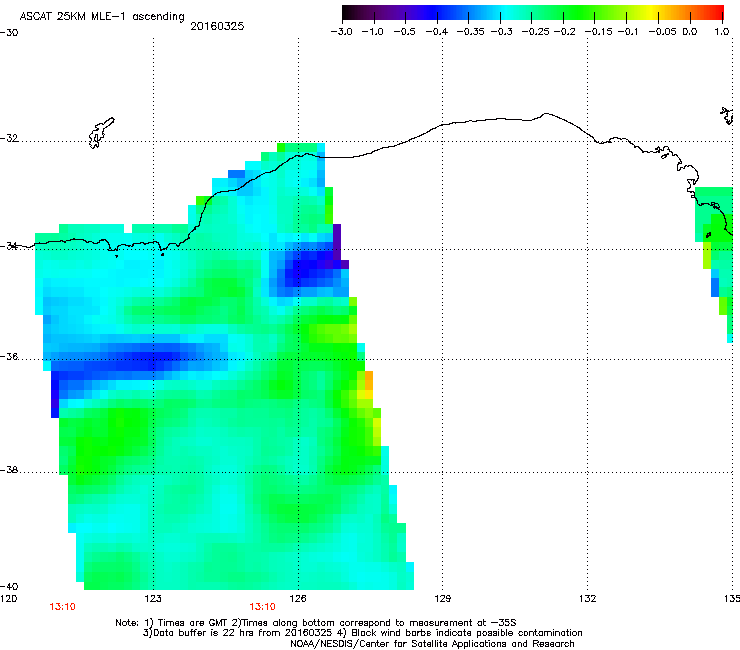Click the red 13:10 time left of 123
Image resolution: width=740 pixels, height=650 pixels.
(62, 607)
